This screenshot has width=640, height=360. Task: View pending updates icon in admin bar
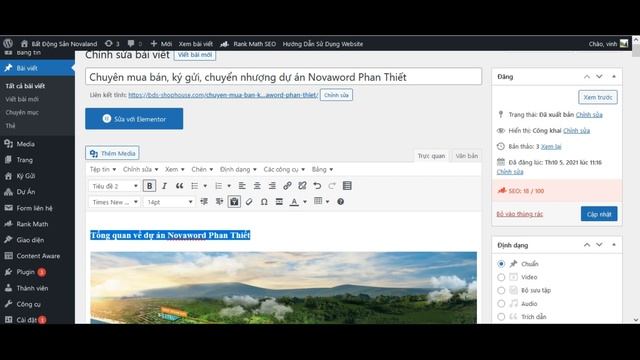click(112, 44)
